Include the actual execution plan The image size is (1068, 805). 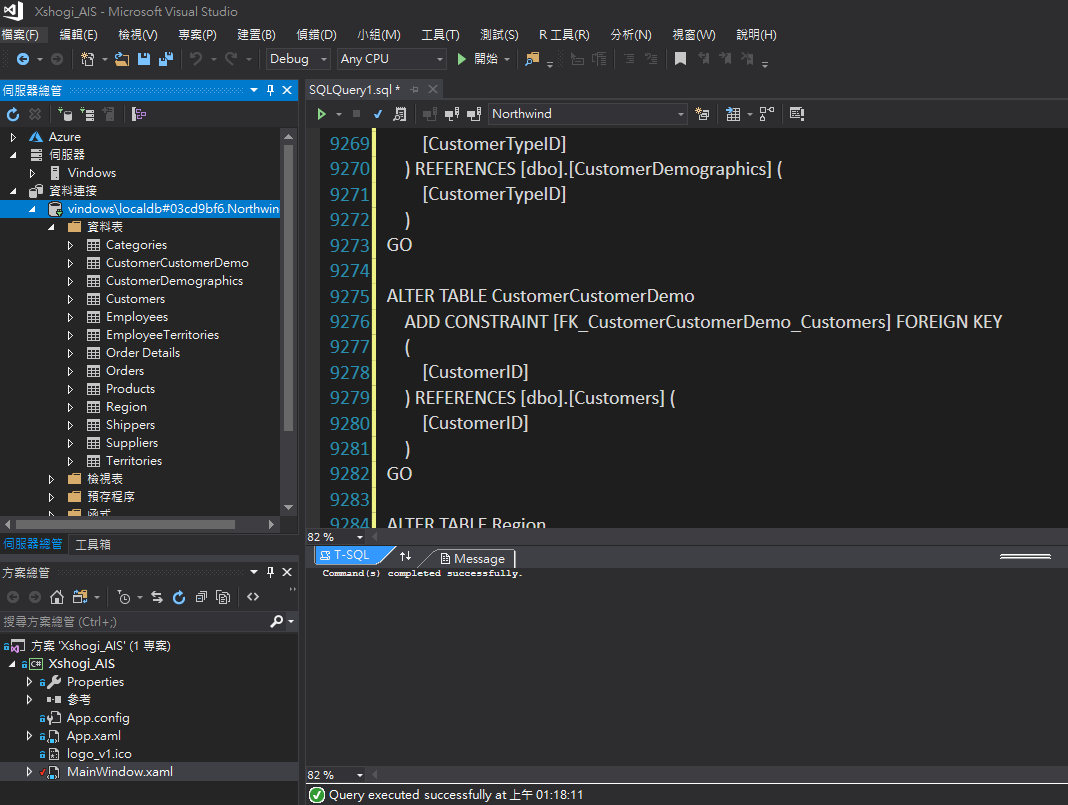[767, 114]
